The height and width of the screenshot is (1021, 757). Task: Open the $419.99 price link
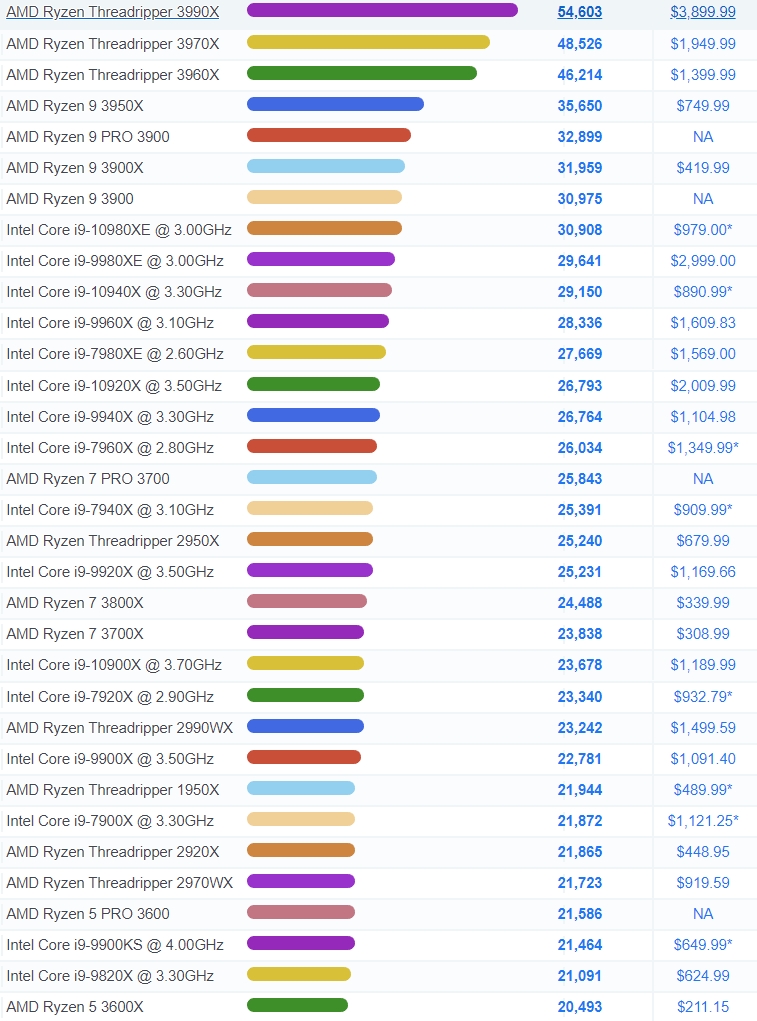pos(703,167)
